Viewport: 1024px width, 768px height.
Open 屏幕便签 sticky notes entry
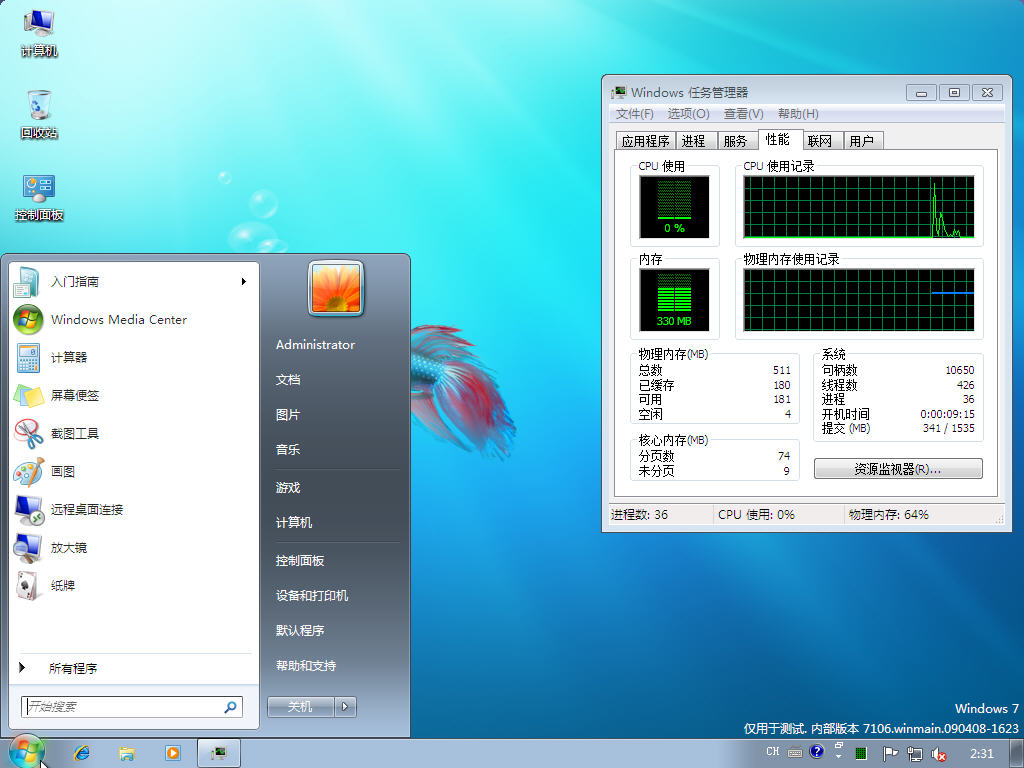point(133,395)
